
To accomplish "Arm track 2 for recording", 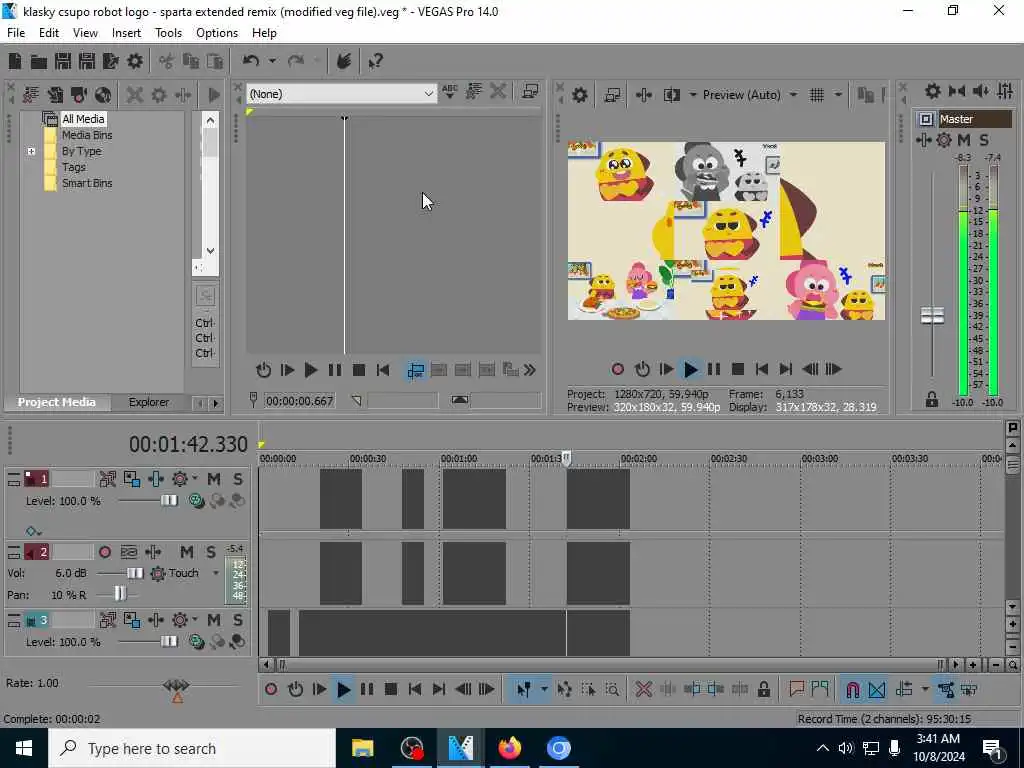I will pyautogui.click(x=104, y=552).
